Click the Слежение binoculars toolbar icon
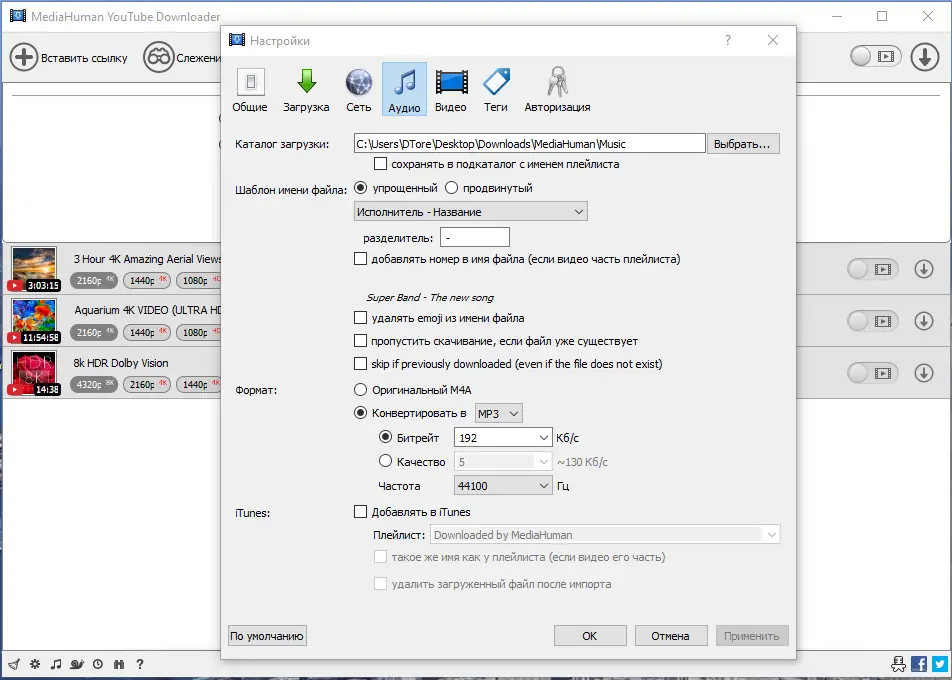Viewport: 952px width, 680px height. tap(158, 58)
